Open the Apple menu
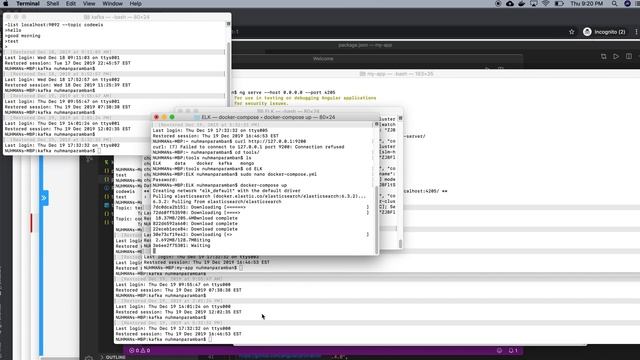 pyautogui.click(x=6, y=4)
